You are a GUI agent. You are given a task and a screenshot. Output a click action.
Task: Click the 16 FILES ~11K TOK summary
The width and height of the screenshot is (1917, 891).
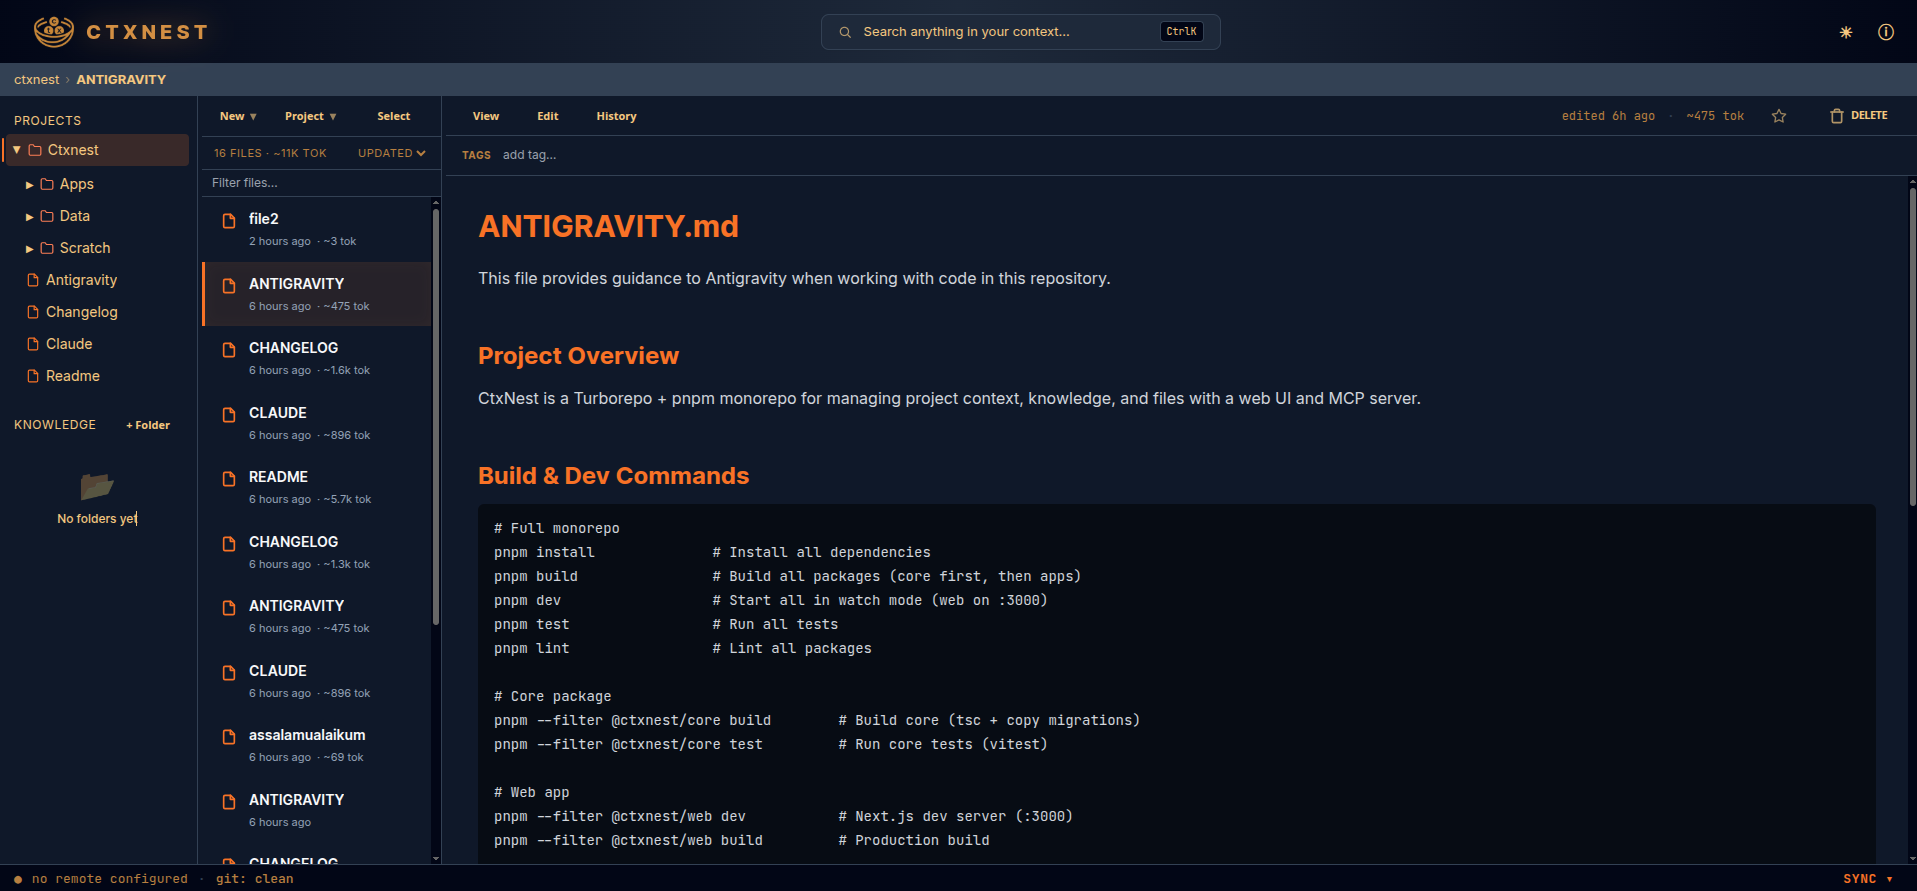click(x=270, y=153)
